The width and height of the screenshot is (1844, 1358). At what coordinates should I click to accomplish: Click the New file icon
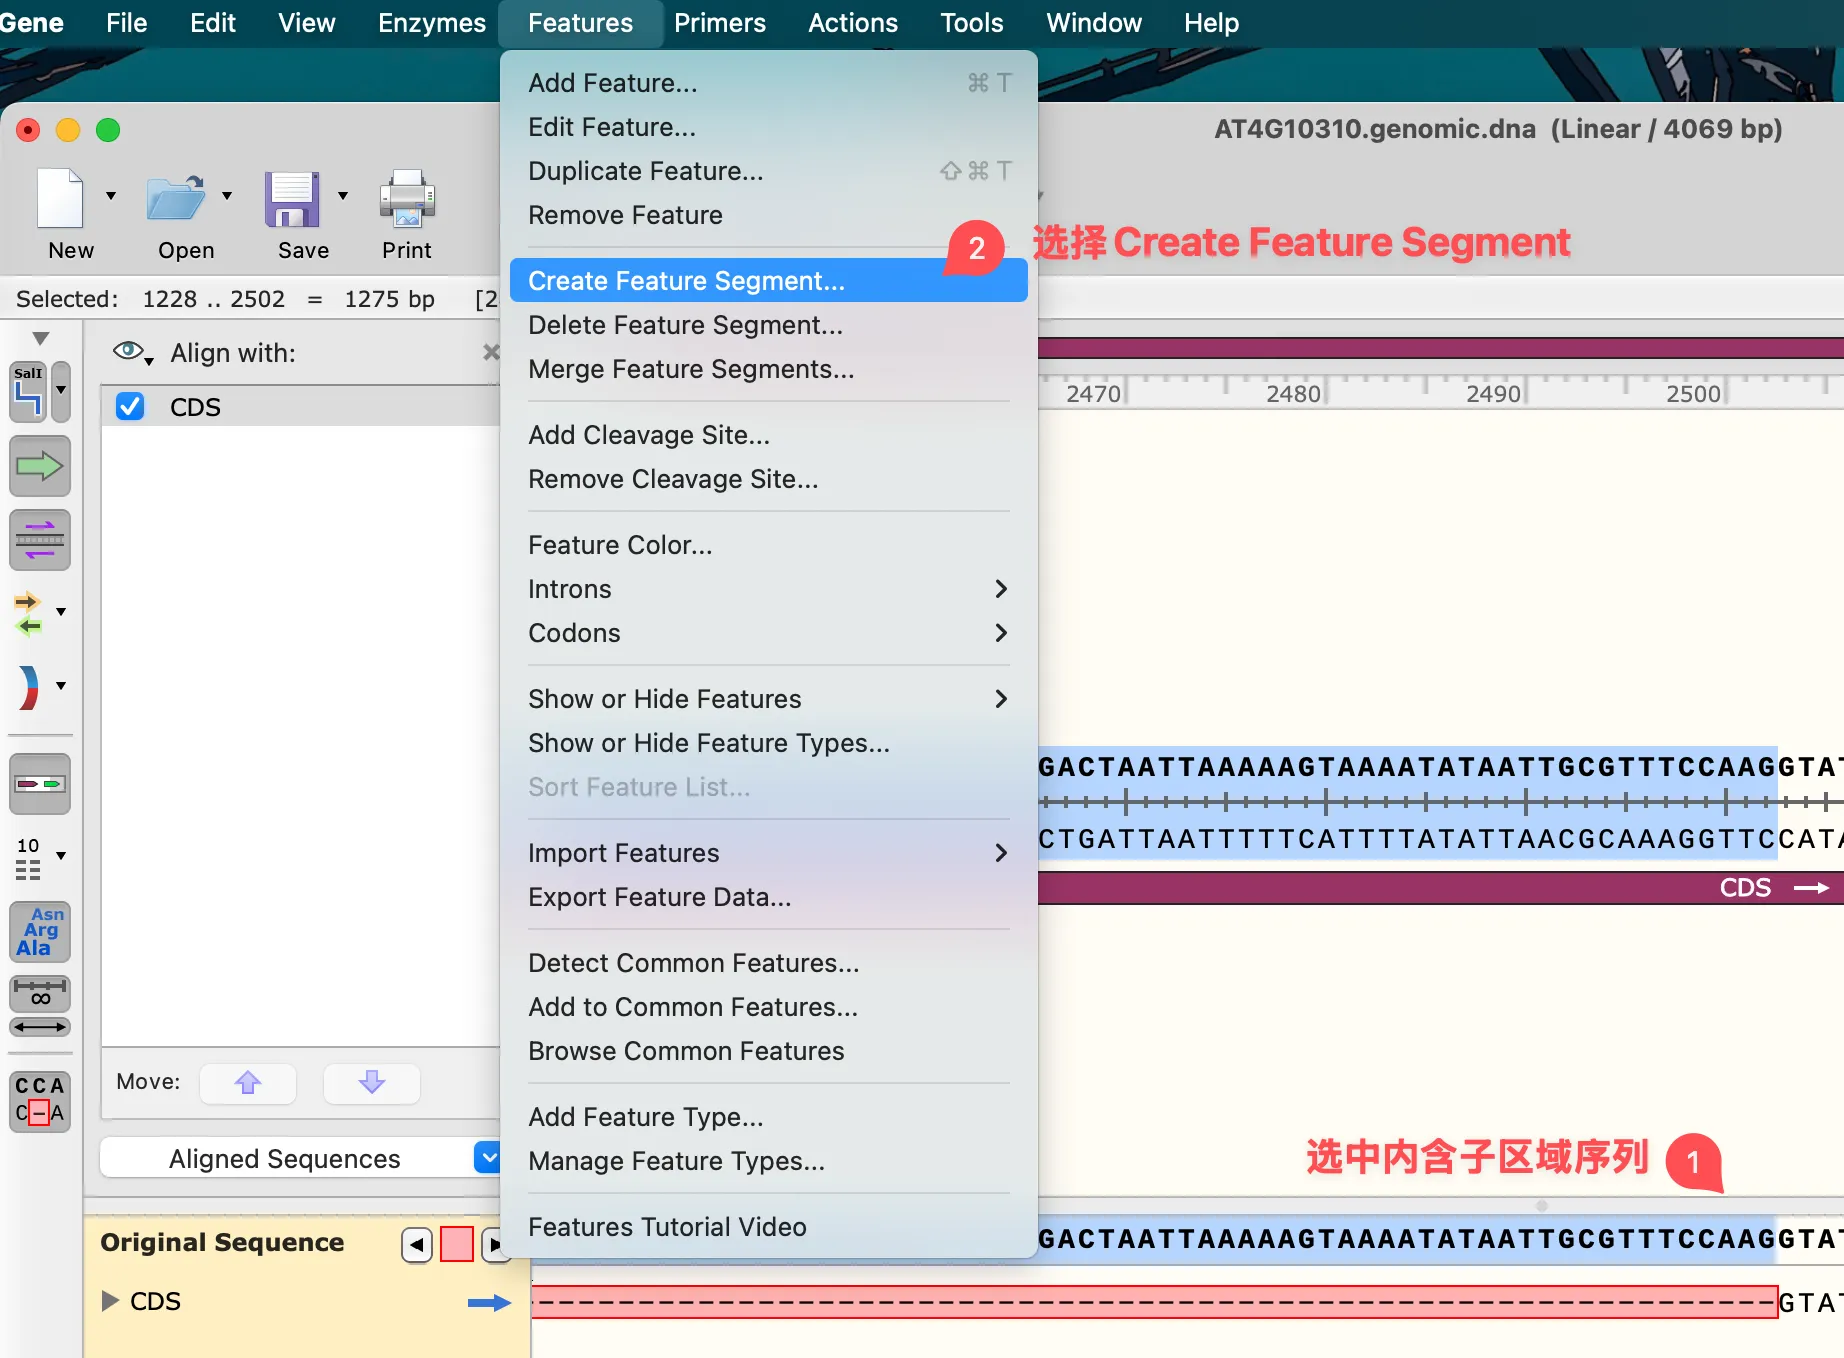(61, 199)
